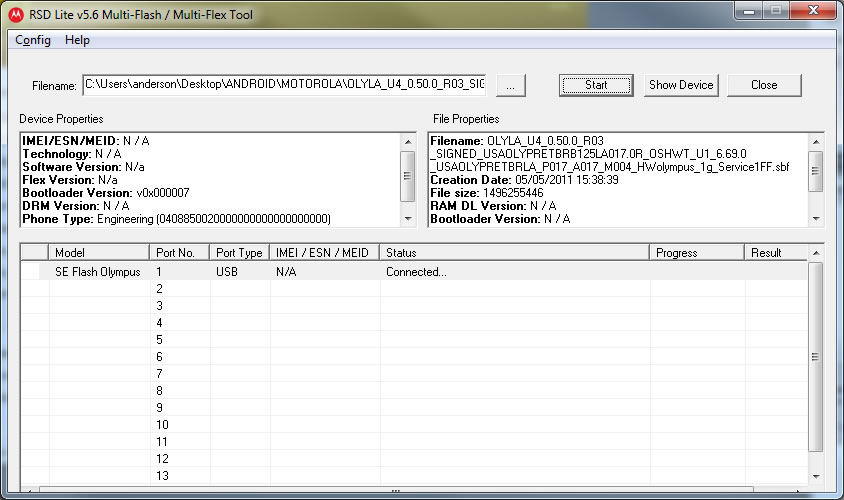Screen dimensions: 844x500
Task: Close the RSD Lite window with X
Action: click(x=814, y=11)
